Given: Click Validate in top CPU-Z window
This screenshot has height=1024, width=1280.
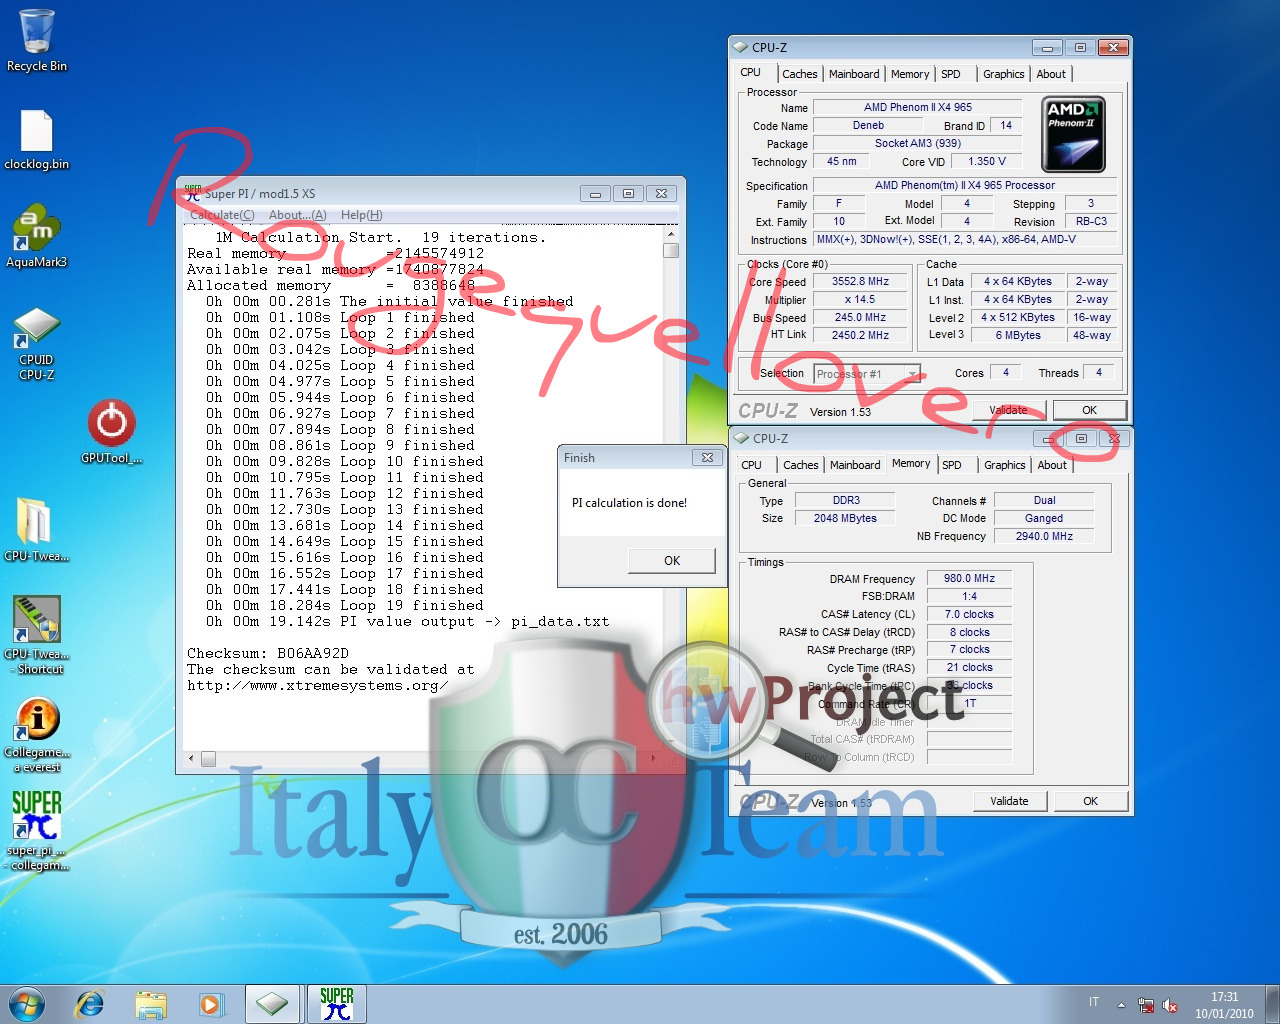Looking at the screenshot, I should pyautogui.click(x=1008, y=410).
